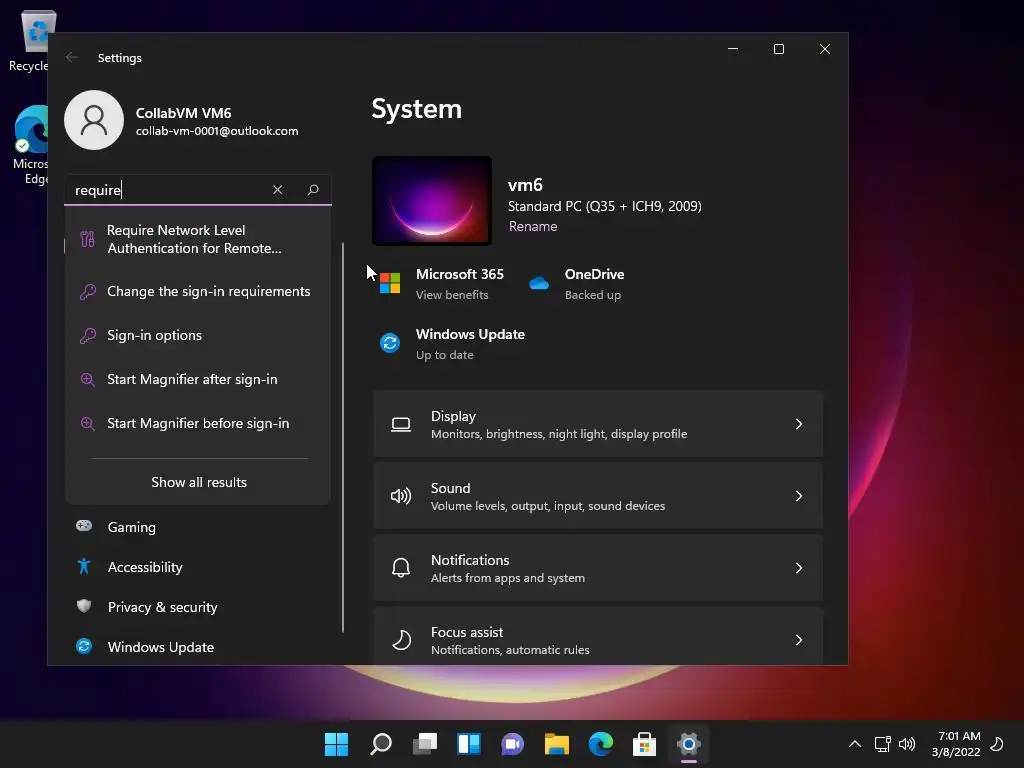Click the volume icon in system tray
Screen dimensions: 1024x768
(907, 744)
